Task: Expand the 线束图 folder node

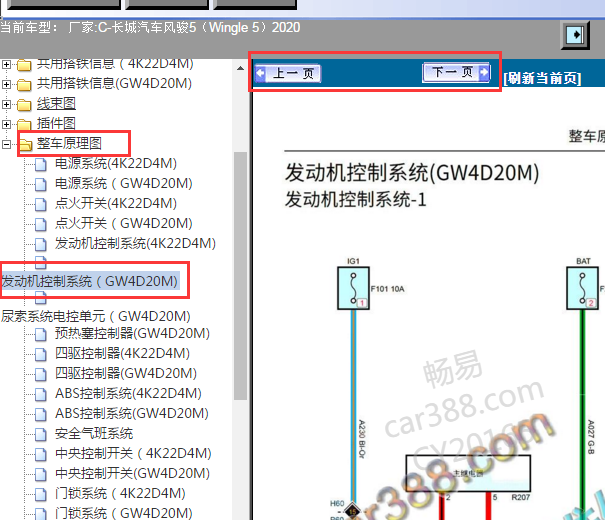Action: [6, 104]
